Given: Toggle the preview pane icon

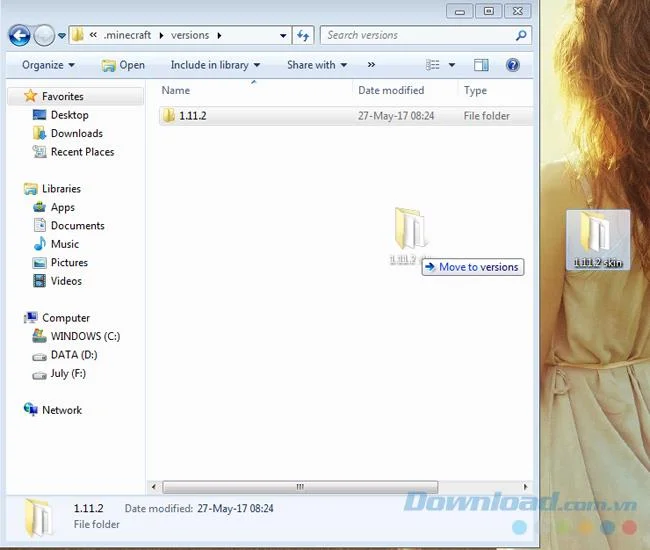Looking at the screenshot, I should 481,65.
